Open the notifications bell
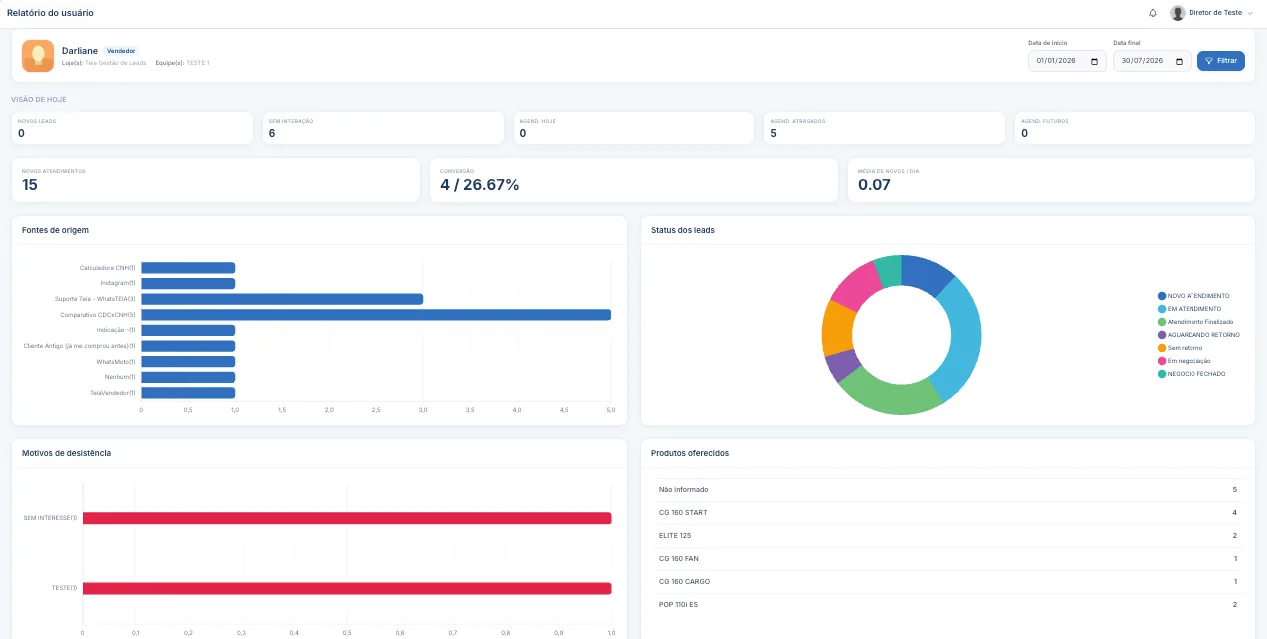 [1153, 13]
